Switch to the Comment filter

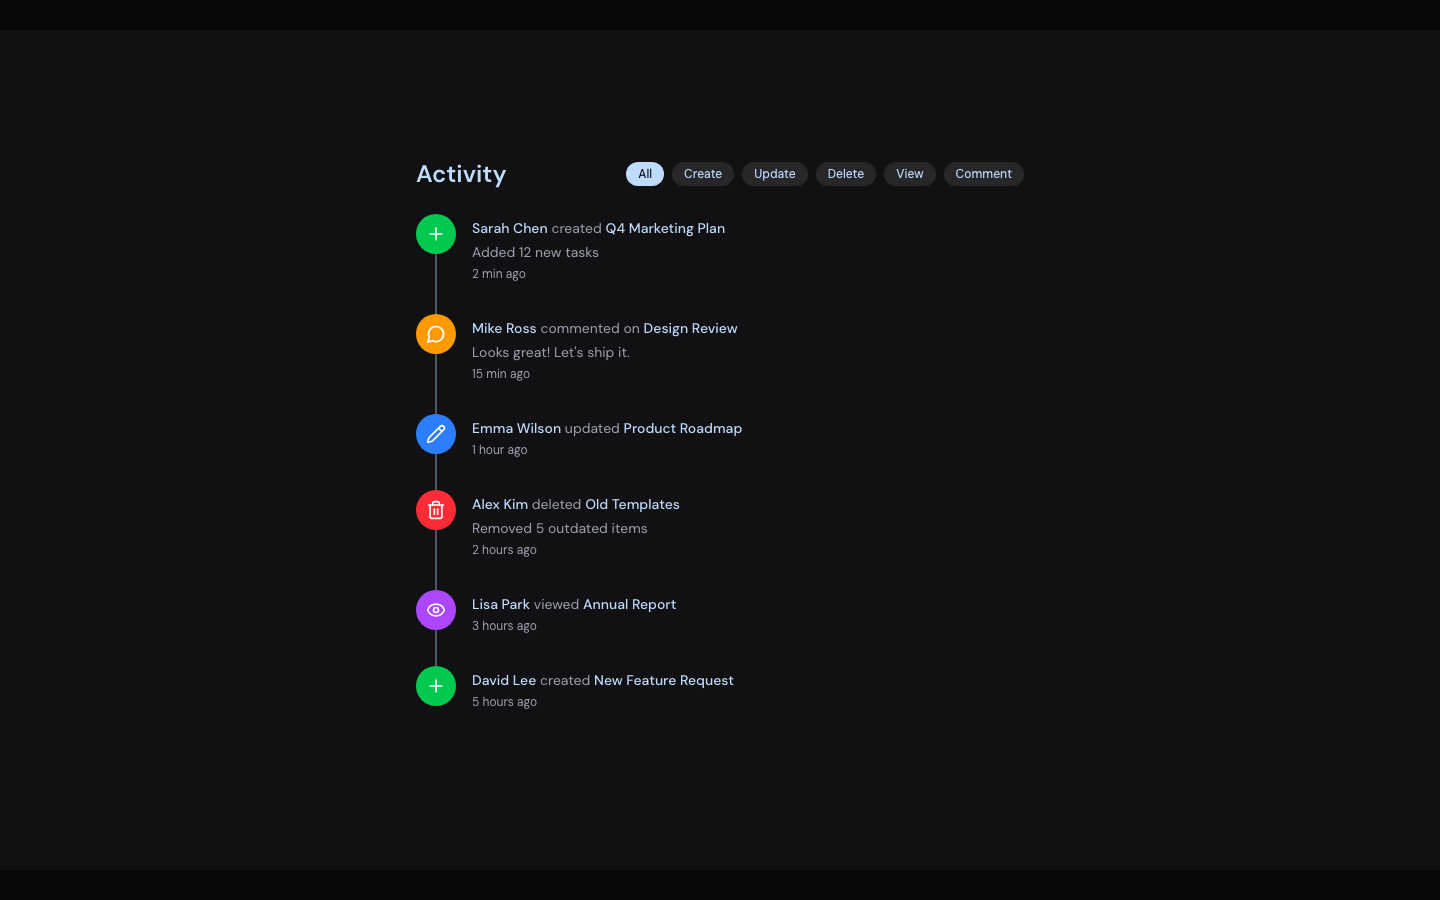983,174
